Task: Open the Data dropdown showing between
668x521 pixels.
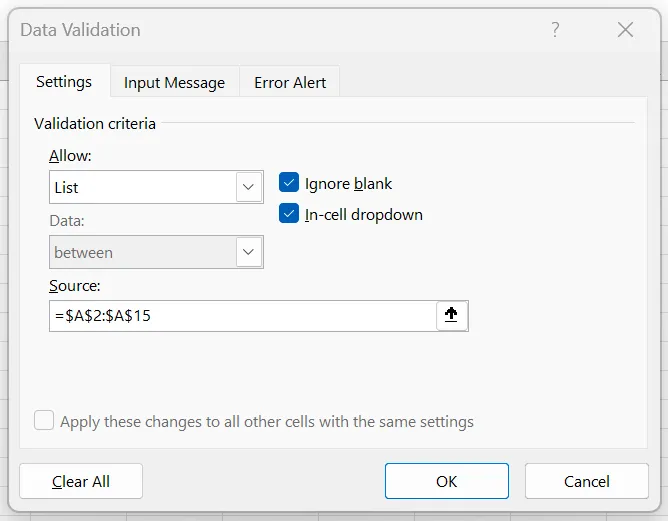Action: 156,252
